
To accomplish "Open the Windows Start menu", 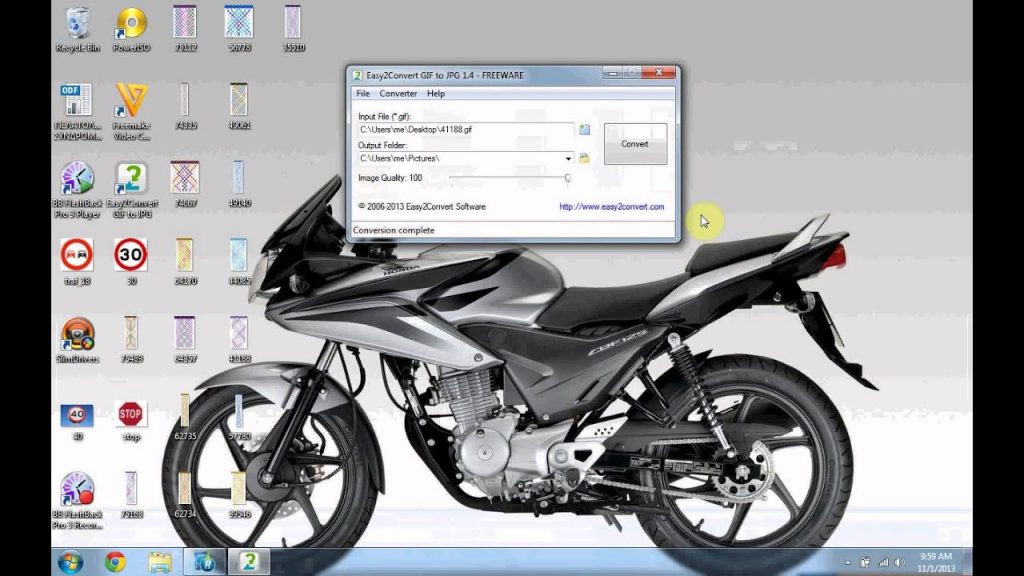I will 71,562.
